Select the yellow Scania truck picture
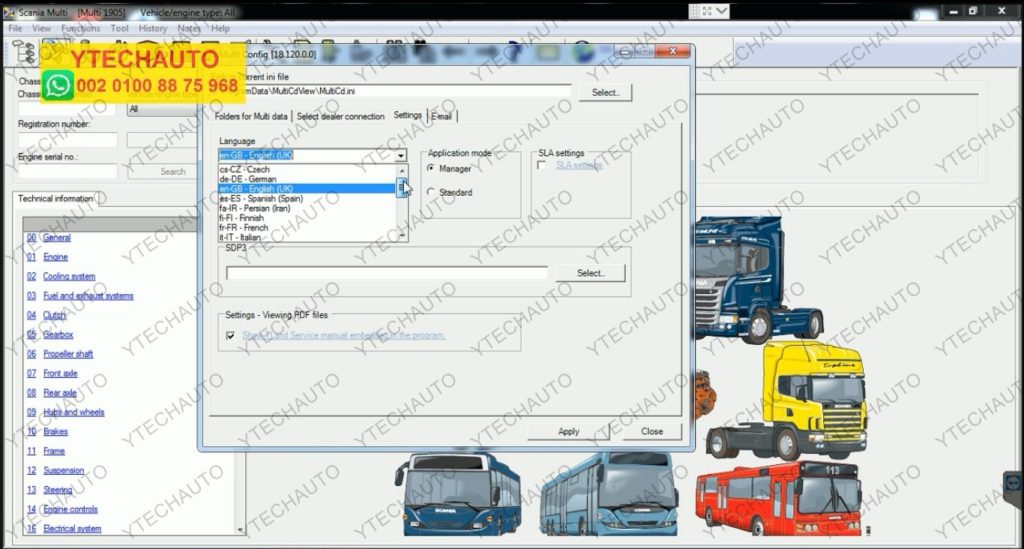Viewport: 1024px width, 549px height. click(785, 398)
